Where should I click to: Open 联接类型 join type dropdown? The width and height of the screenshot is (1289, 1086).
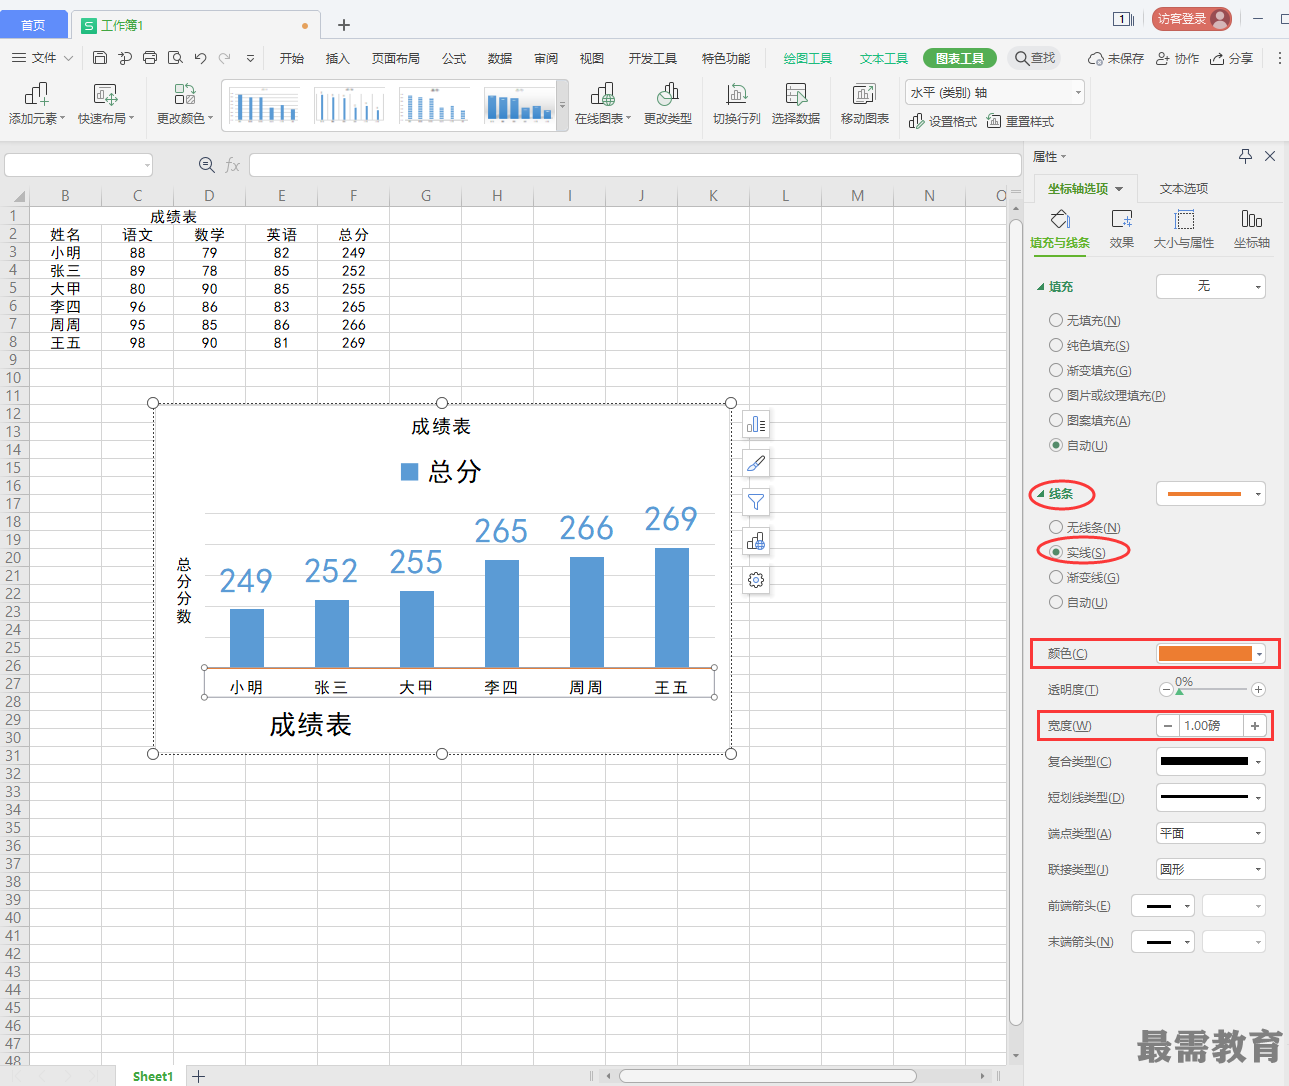(1211, 870)
